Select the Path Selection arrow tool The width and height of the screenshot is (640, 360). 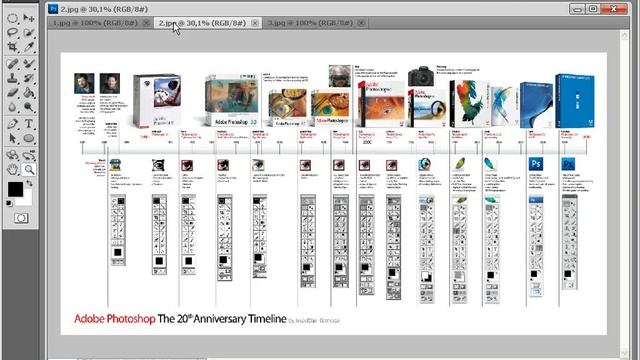coord(12,138)
